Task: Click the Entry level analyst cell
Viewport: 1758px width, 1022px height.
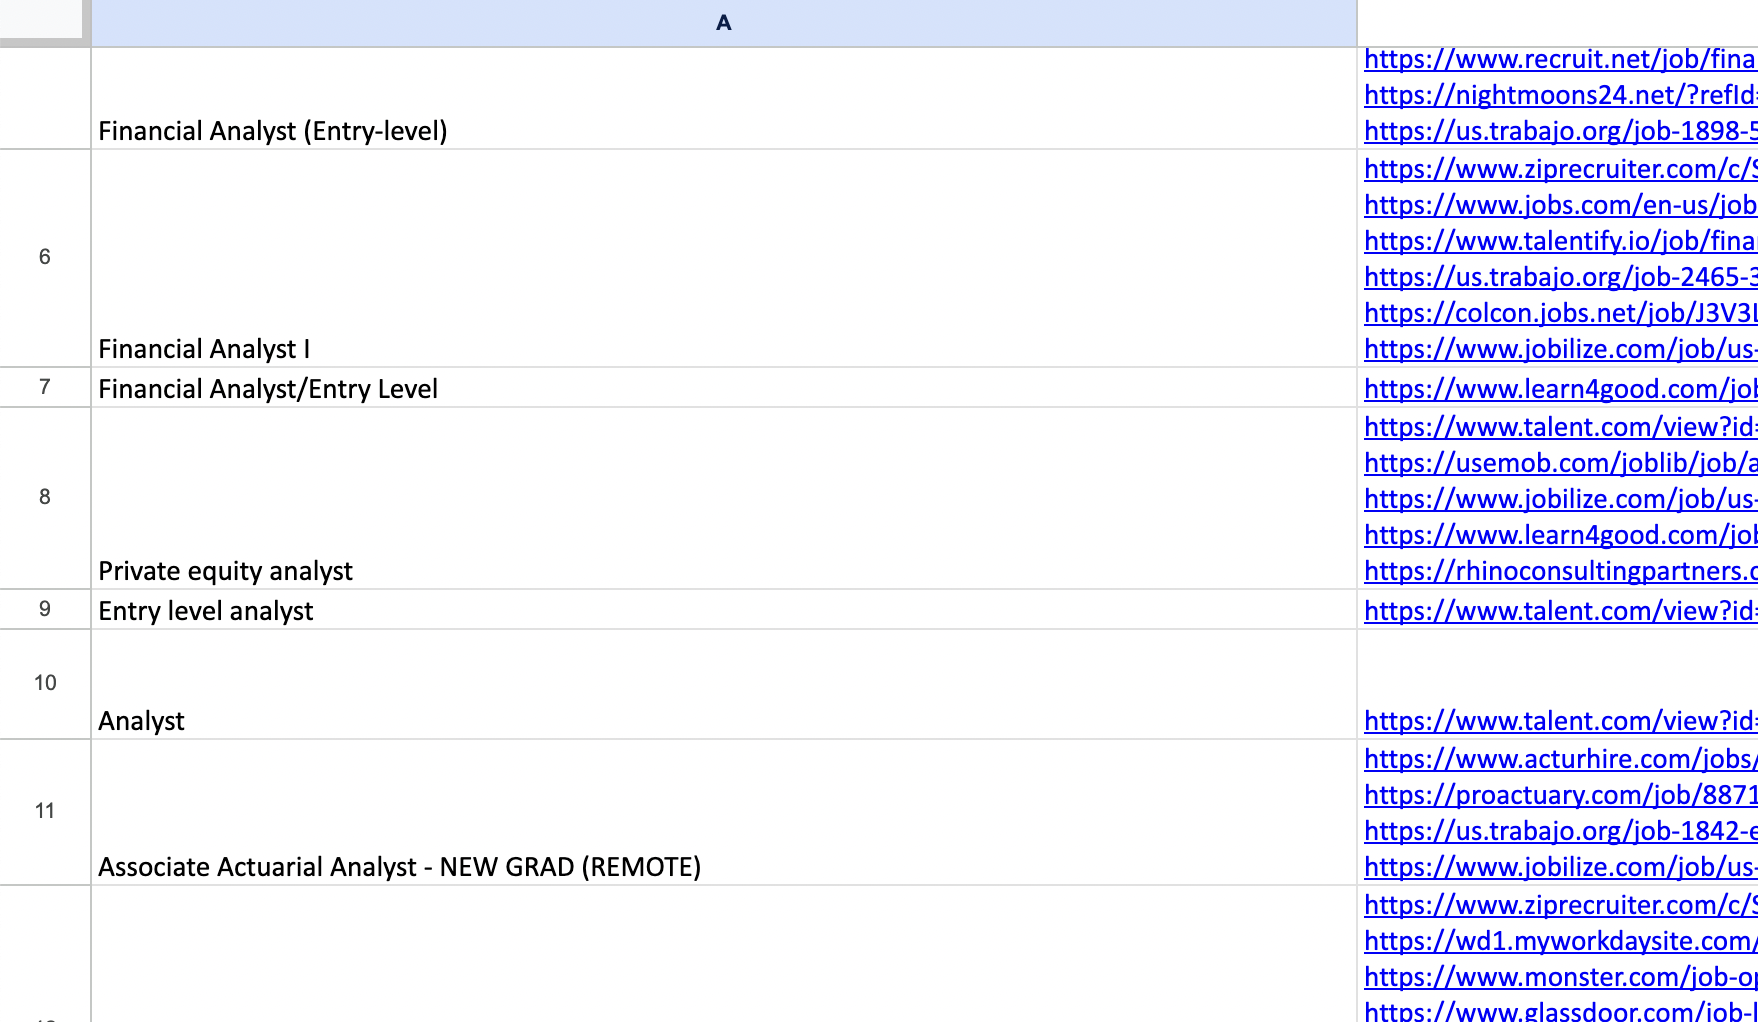Action: 206,610
